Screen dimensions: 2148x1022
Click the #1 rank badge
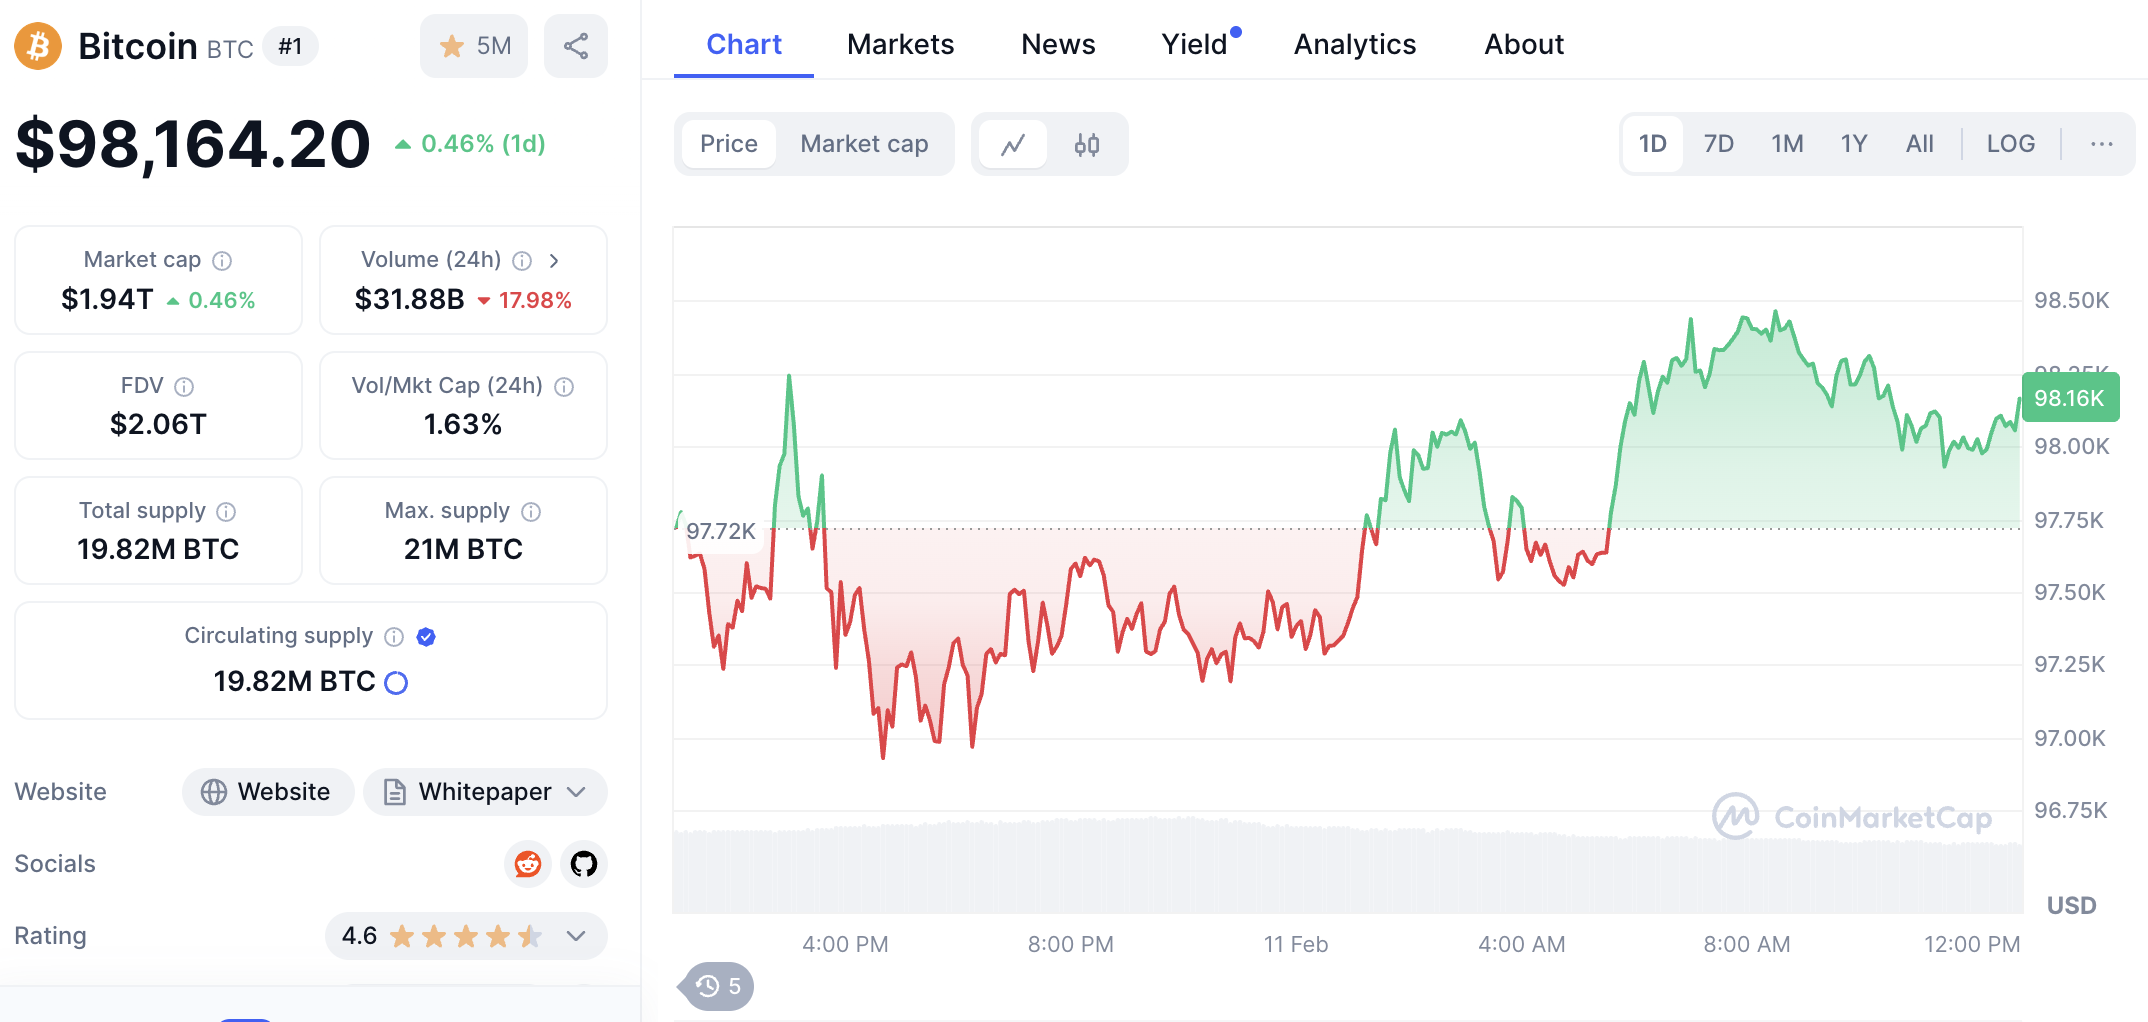[290, 46]
